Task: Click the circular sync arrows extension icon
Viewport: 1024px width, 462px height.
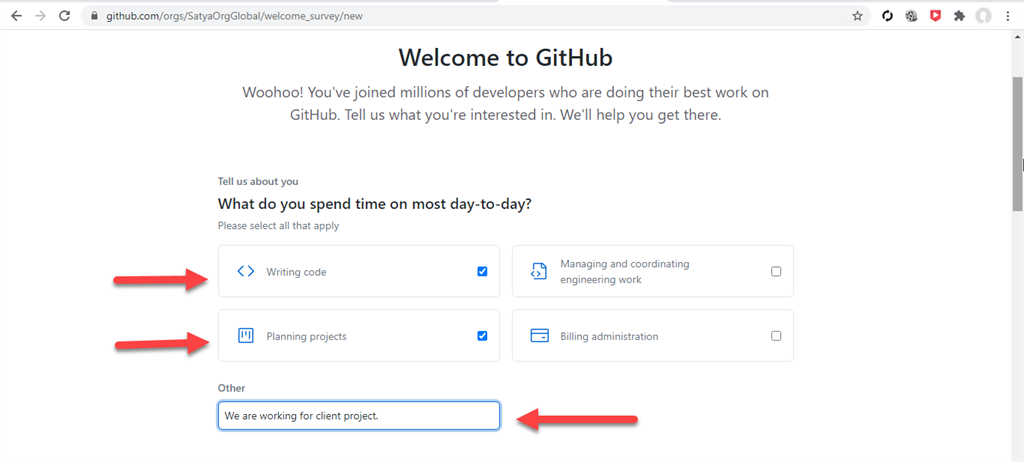Action: pyautogui.click(x=887, y=16)
